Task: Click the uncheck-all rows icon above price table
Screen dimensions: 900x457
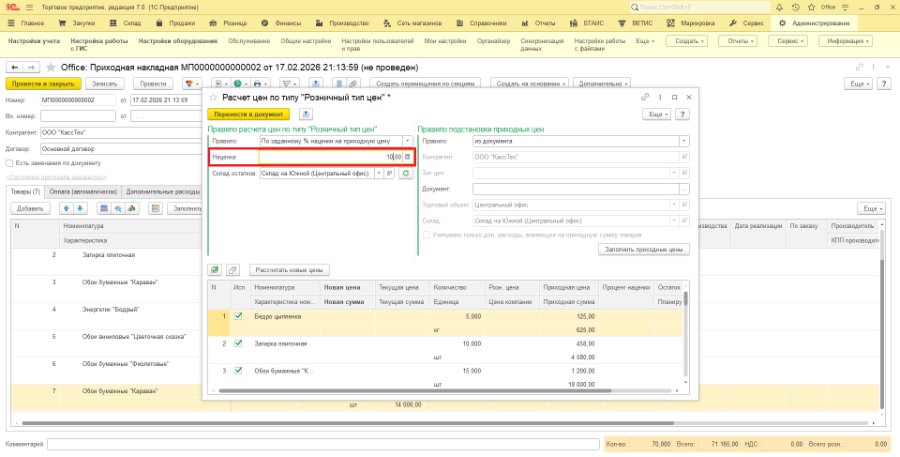Action: (x=232, y=269)
